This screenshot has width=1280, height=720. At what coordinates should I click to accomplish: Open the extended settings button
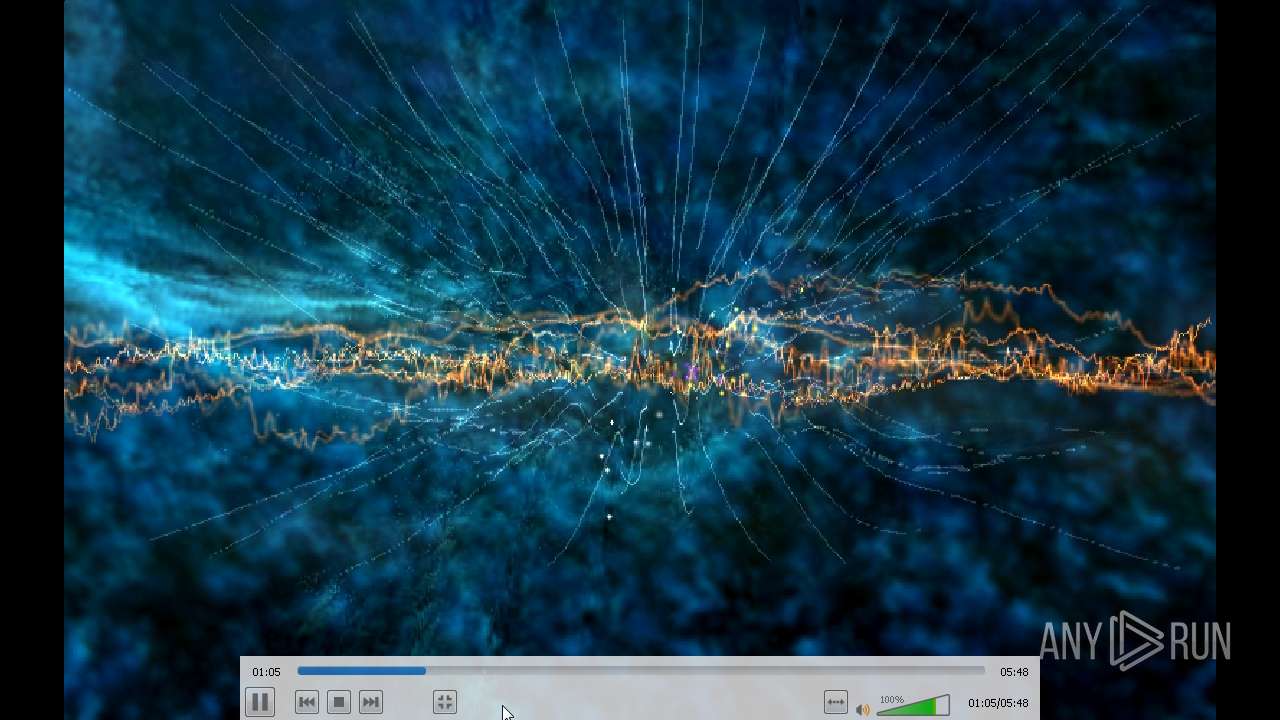[836, 703]
